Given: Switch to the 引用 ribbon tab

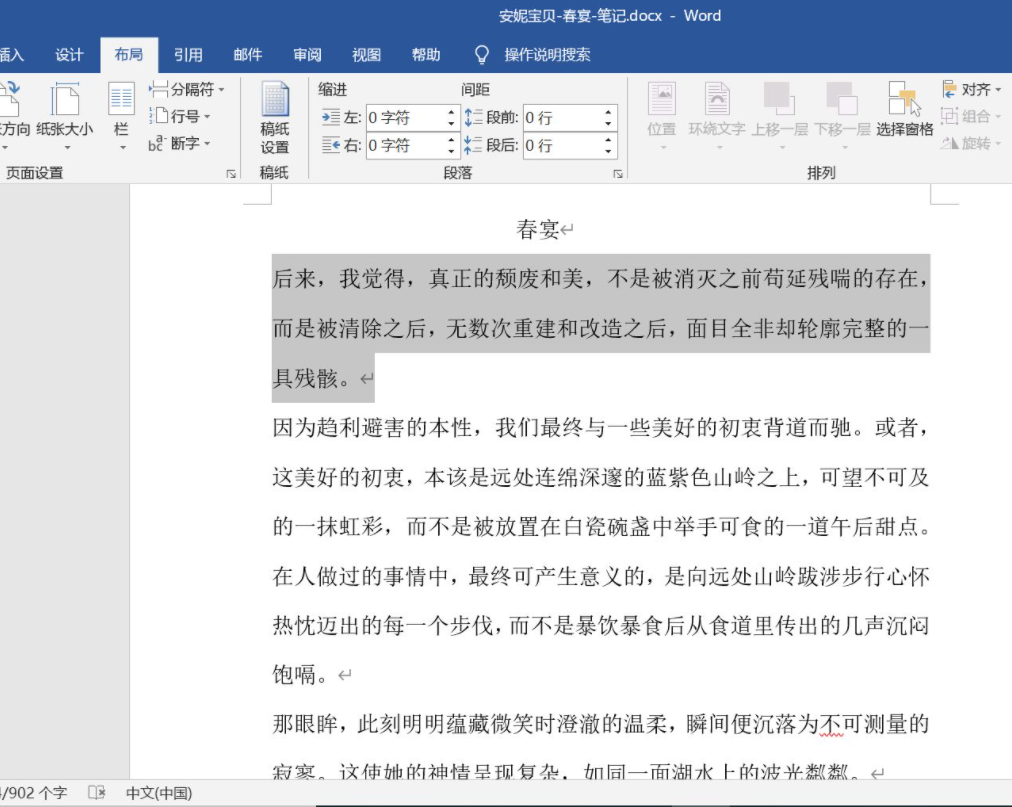Looking at the screenshot, I should tap(189, 54).
